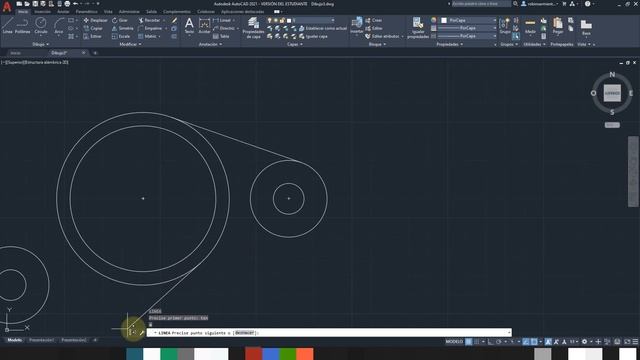Choose the Copiar tool
Screen dimensions: 640x360
point(93,28)
